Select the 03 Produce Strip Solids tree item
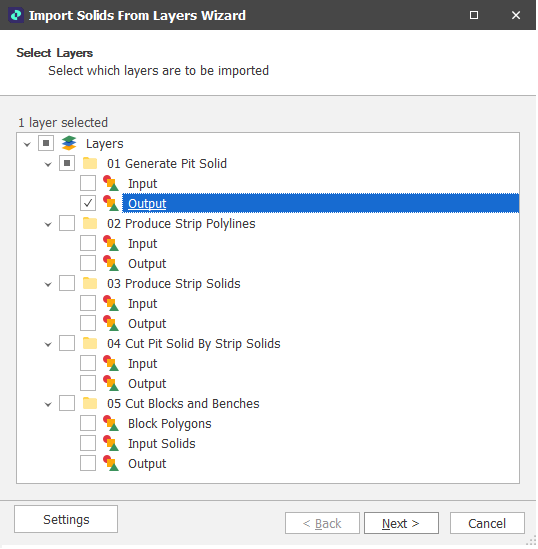 174,284
